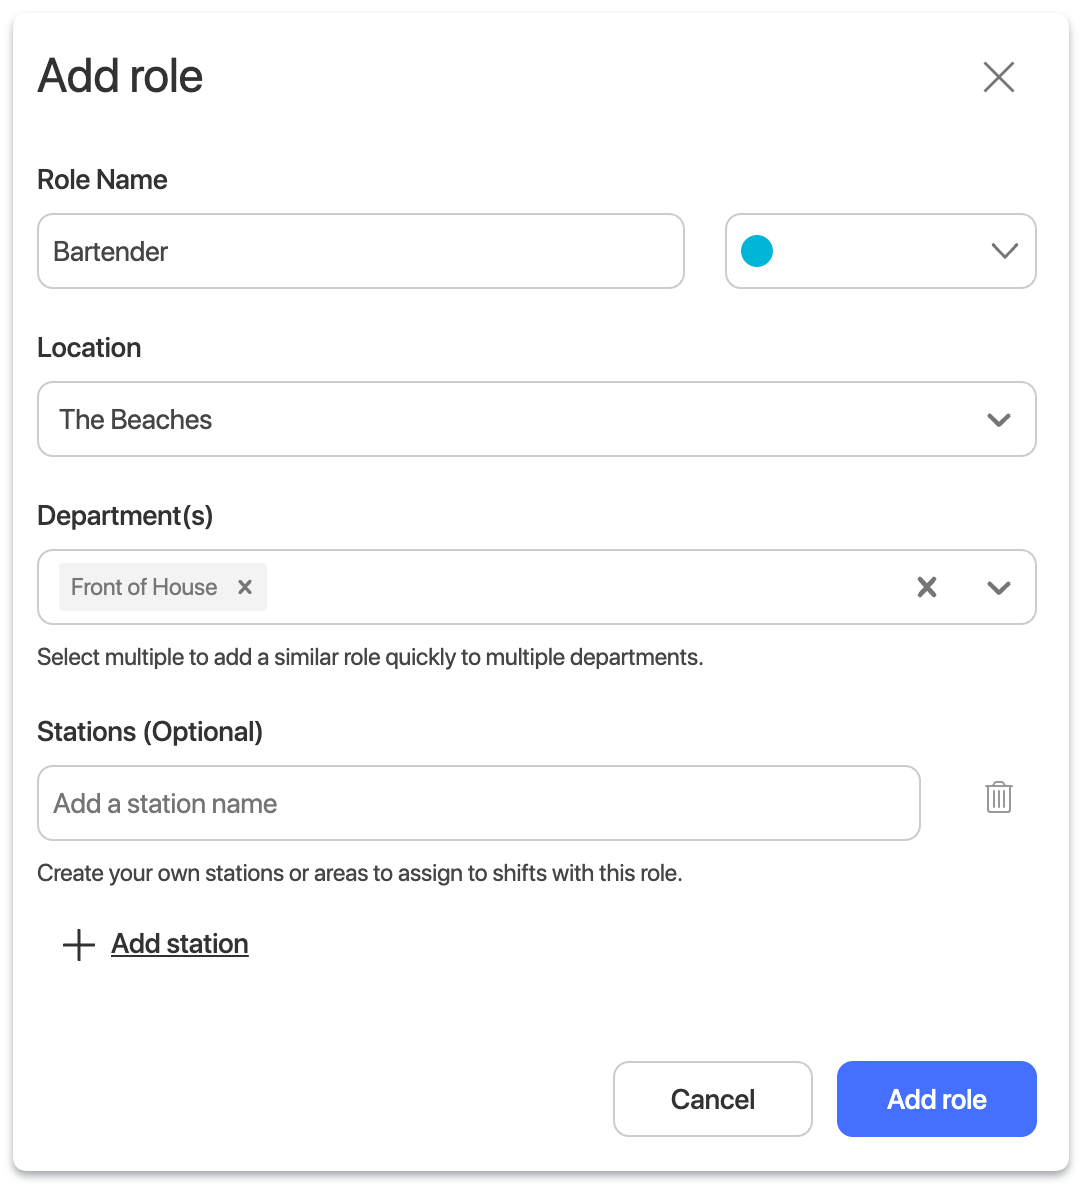Click the Add a station name field
Screen dimensions: 1082x1184
point(478,803)
